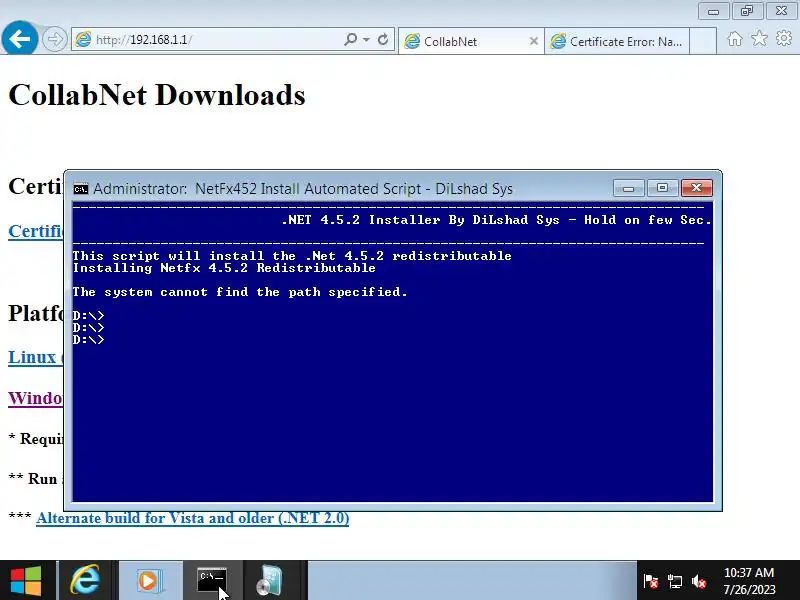
Task: Maximize the NetFx452 command prompt window
Action: coord(662,188)
